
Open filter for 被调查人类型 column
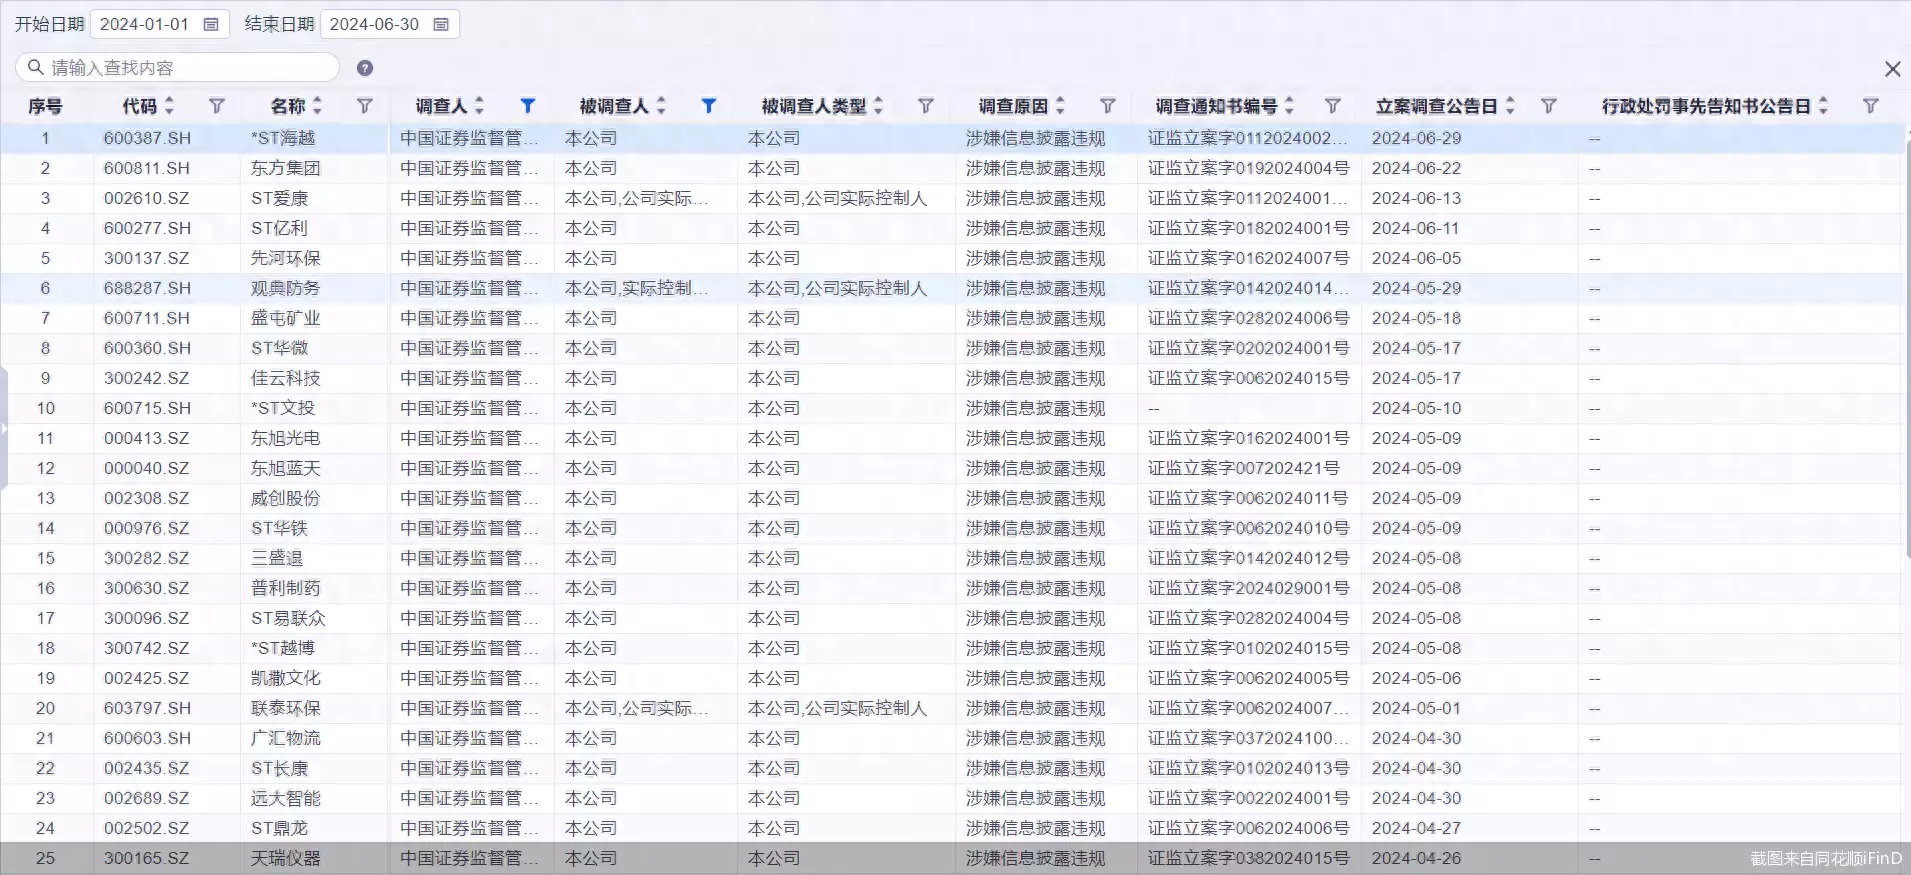coord(926,105)
